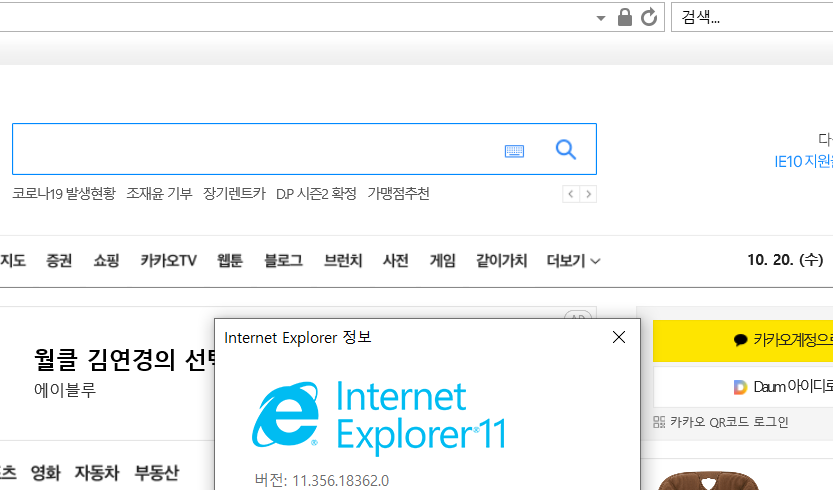Click the 10. 20. (수) date text
The height and width of the screenshot is (490, 833).
coord(785,260)
